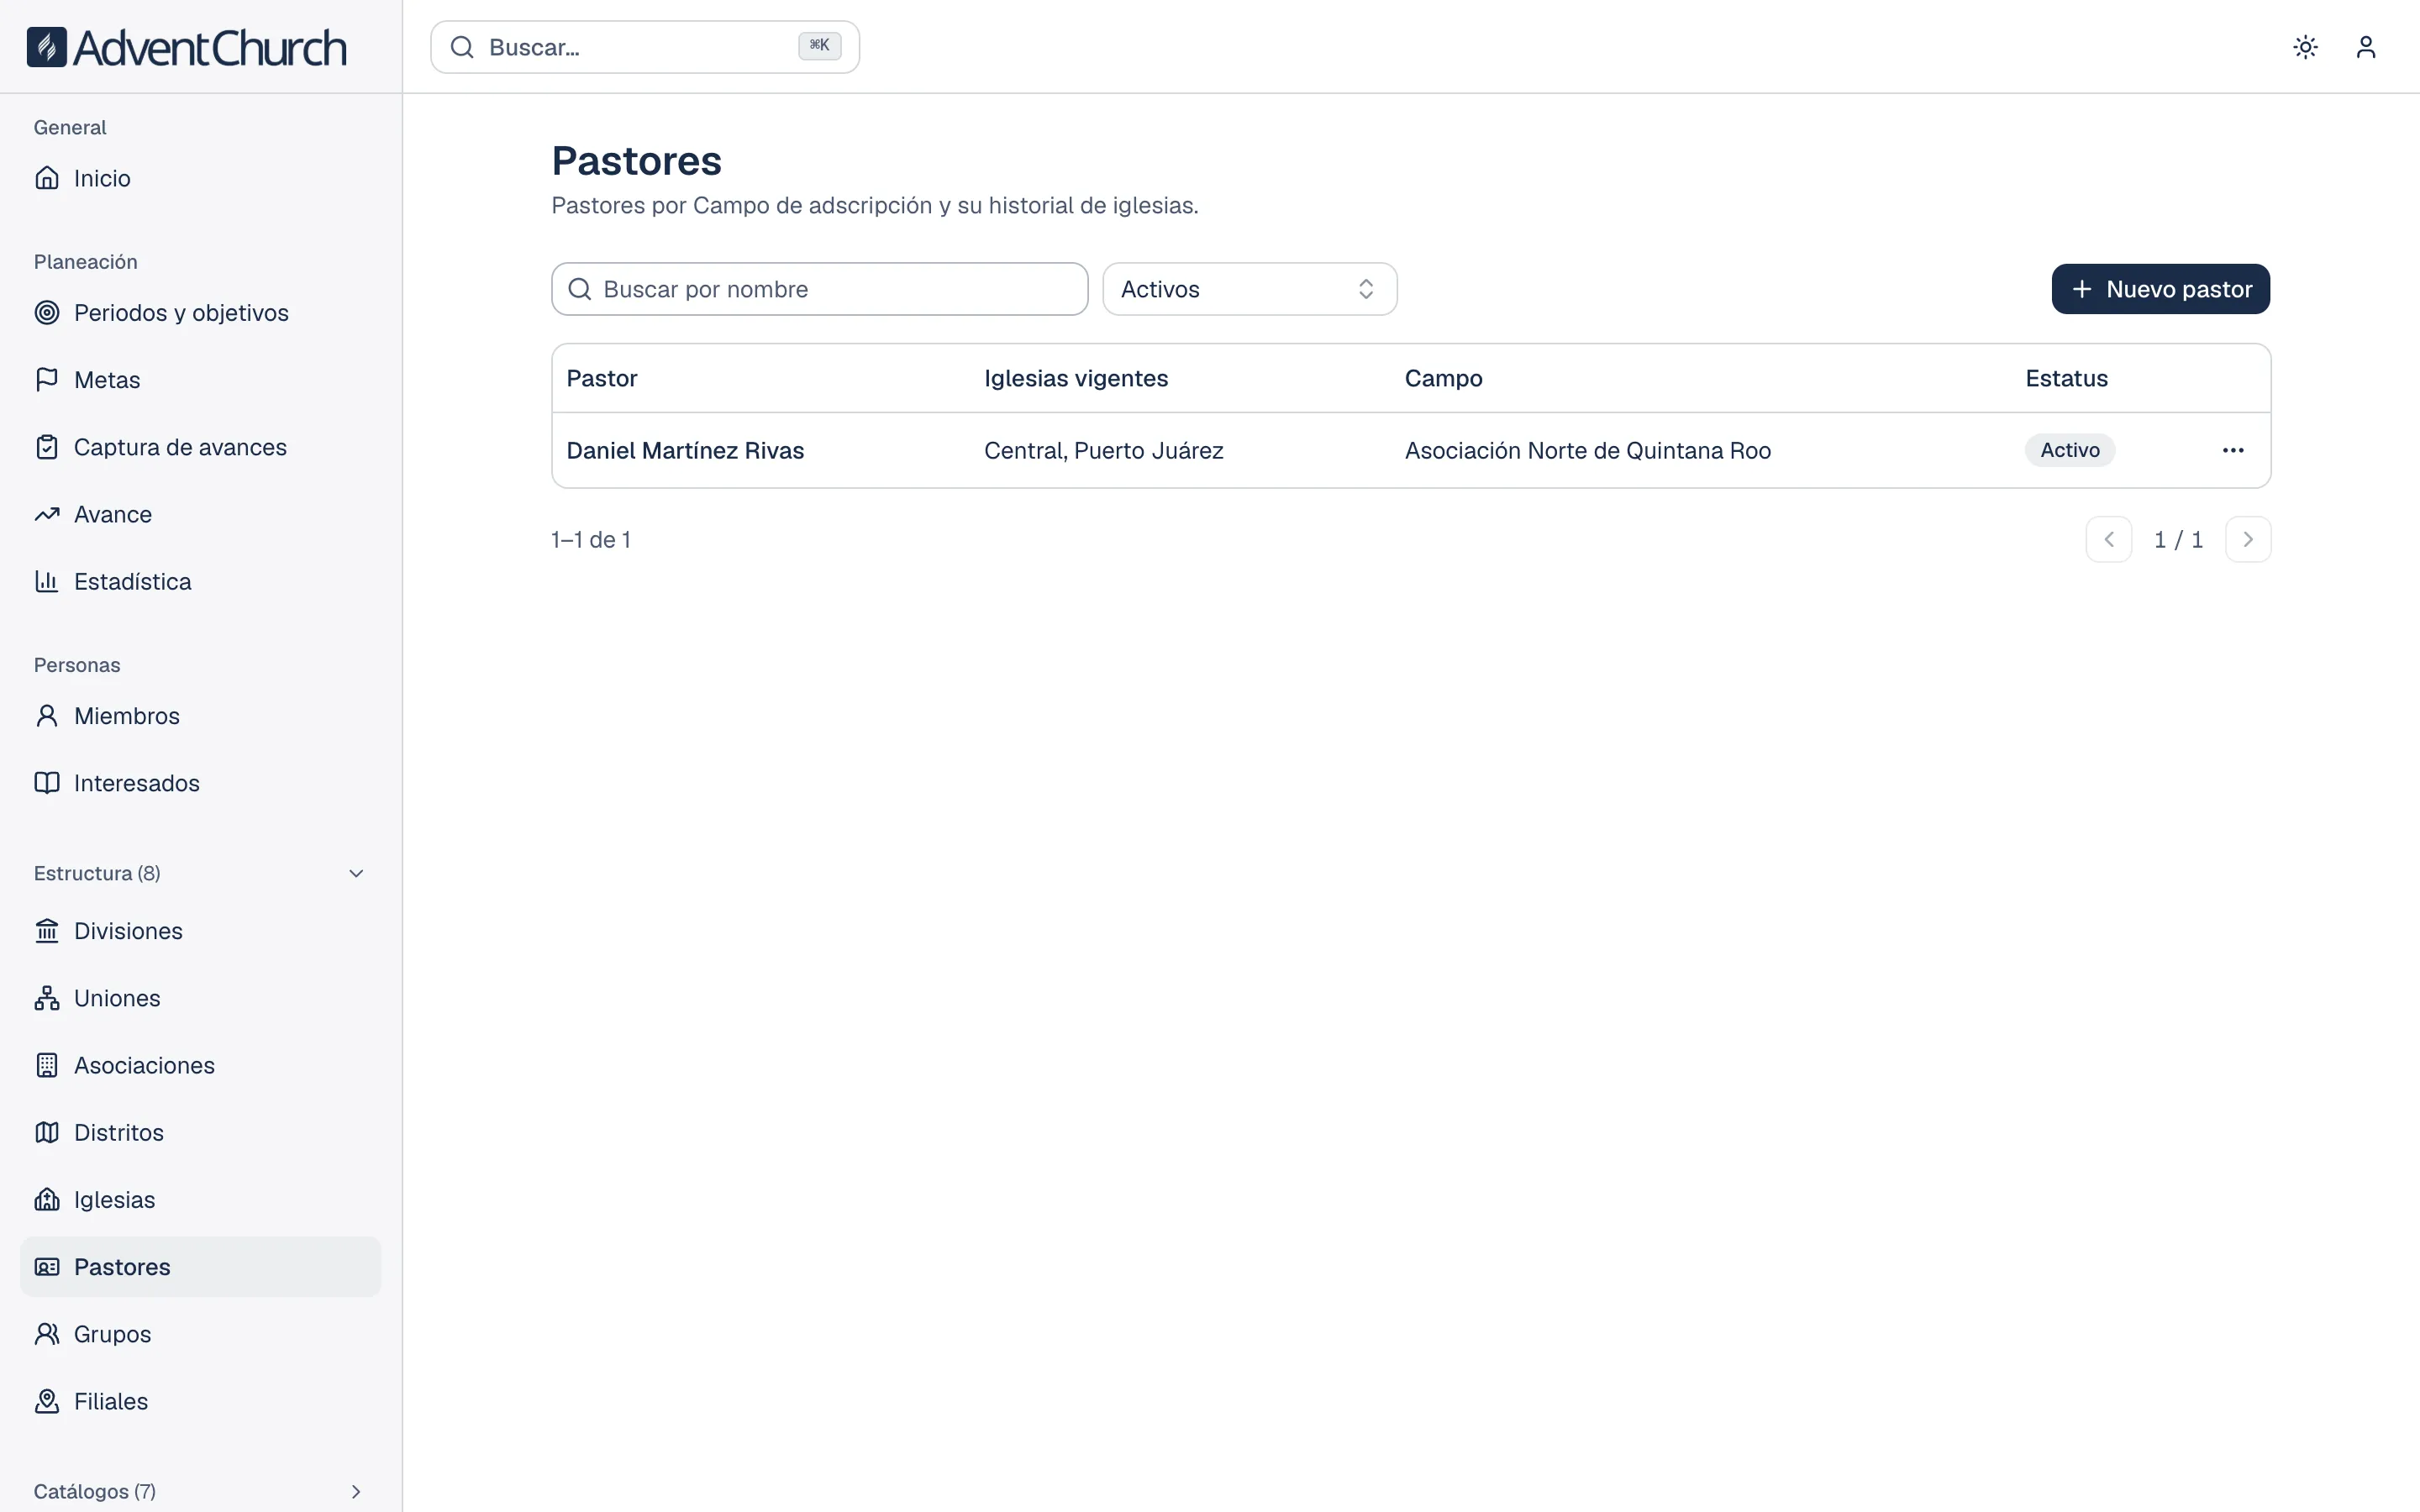This screenshot has height=1512, width=2420.
Task: Go to next page of results
Action: (x=2248, y=540)
